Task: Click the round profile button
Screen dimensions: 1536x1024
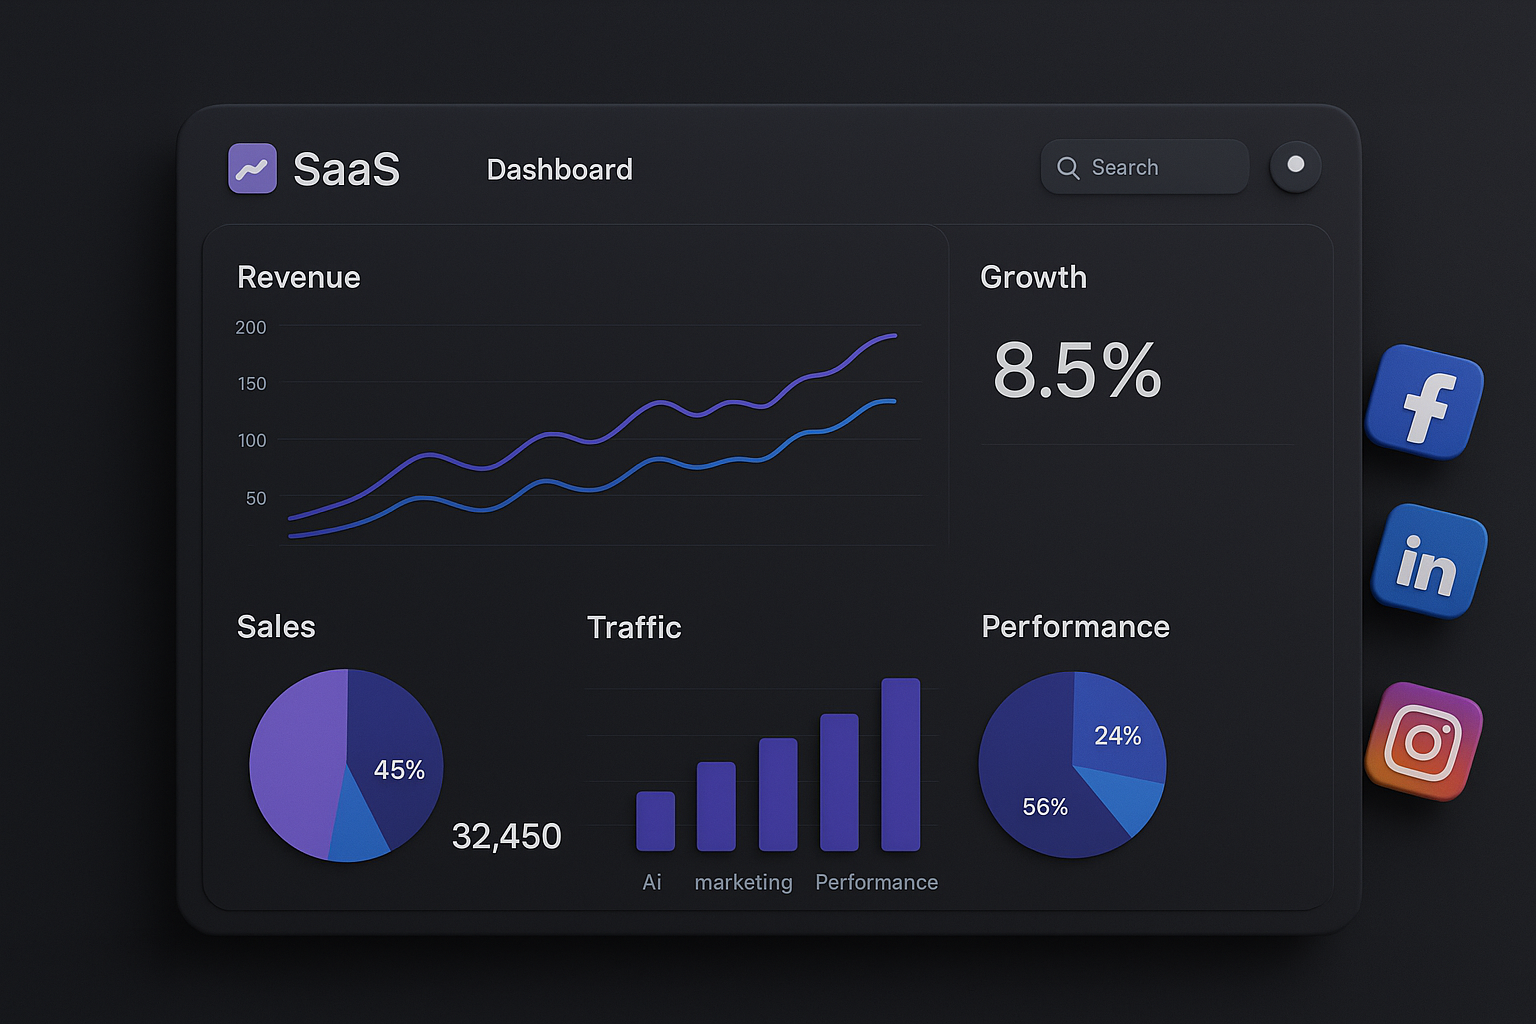Action: [1295, 166]
